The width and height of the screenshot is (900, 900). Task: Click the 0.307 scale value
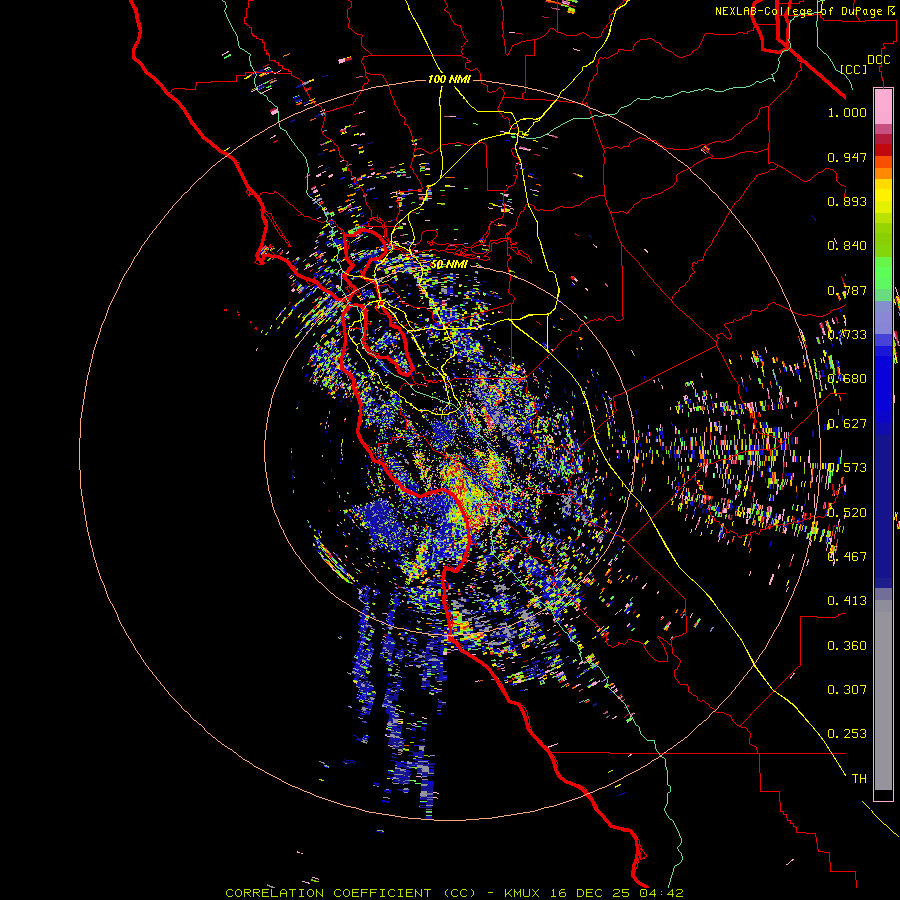point(847,690)
